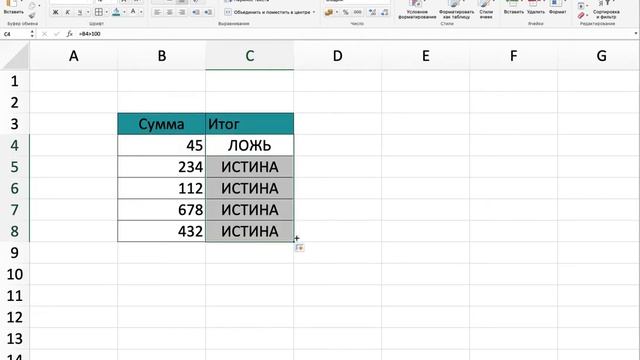Click the cell borders icon
640x360 pixels.
(x=98, y=12)
